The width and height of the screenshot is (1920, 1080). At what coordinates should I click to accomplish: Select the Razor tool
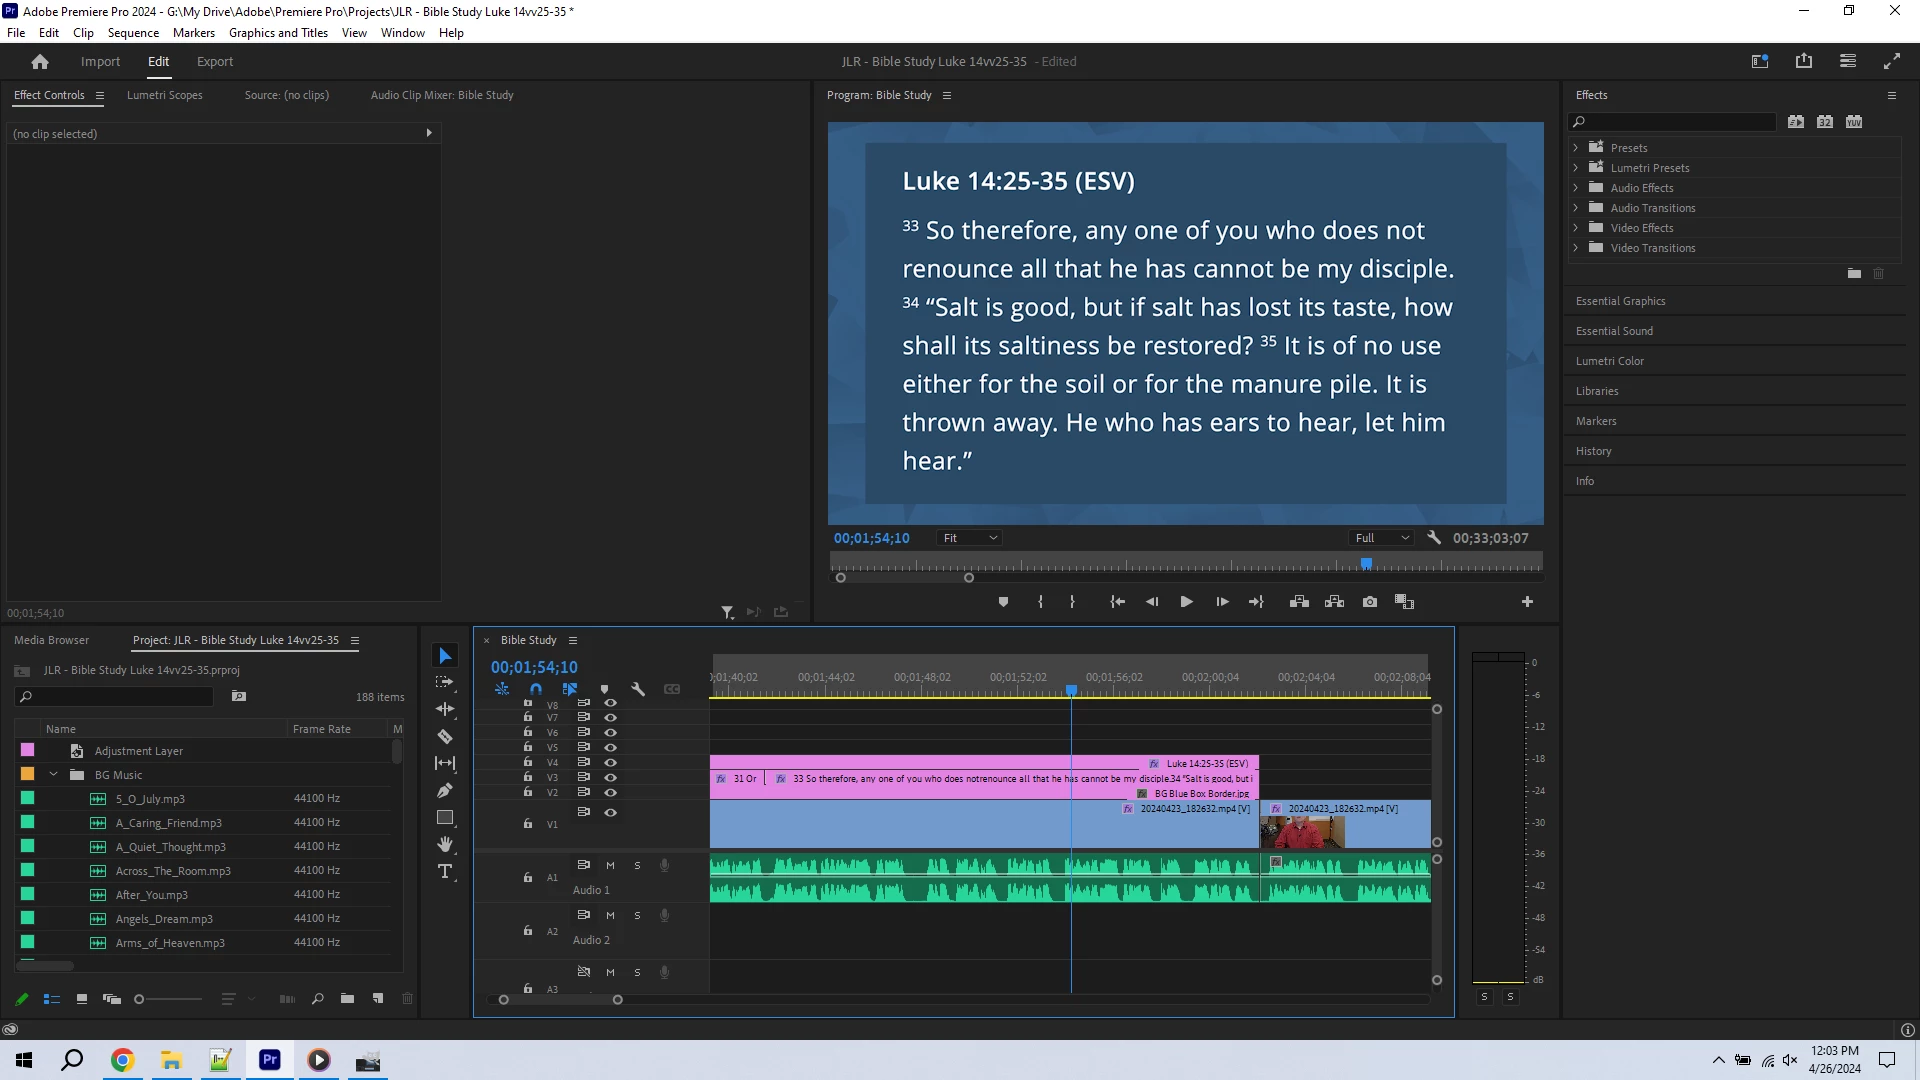(445, 737)
